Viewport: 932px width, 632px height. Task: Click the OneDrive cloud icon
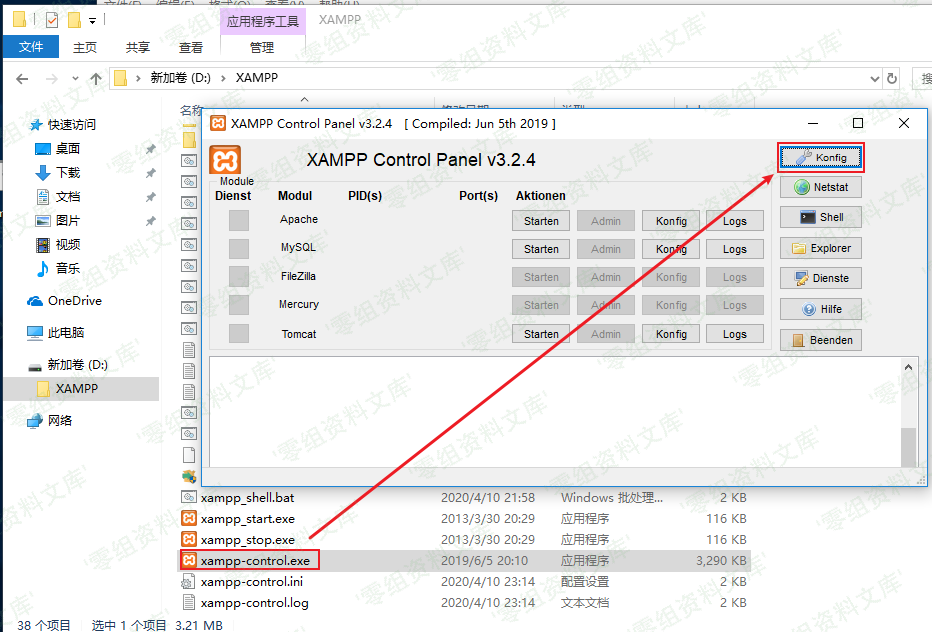pos(35,301)
